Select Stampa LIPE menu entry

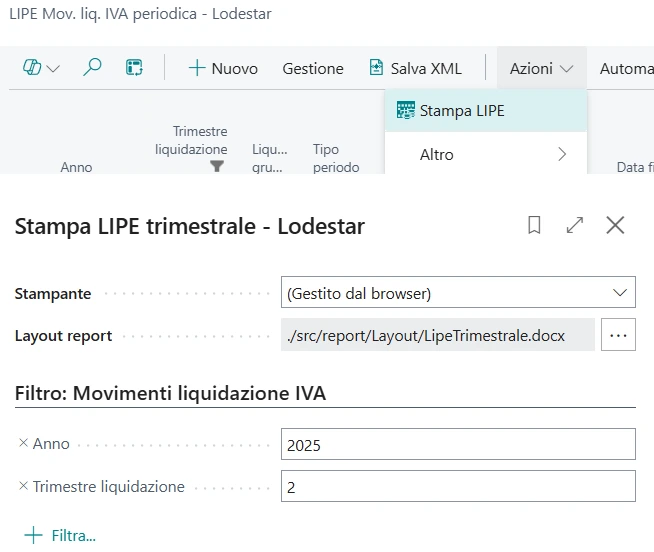tap(486, 111)
